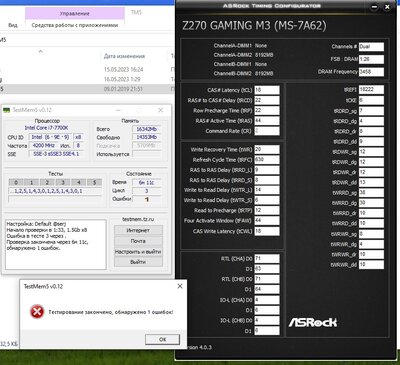Select the file row dated 09.01.2019
400x365 pixels.
87,89
